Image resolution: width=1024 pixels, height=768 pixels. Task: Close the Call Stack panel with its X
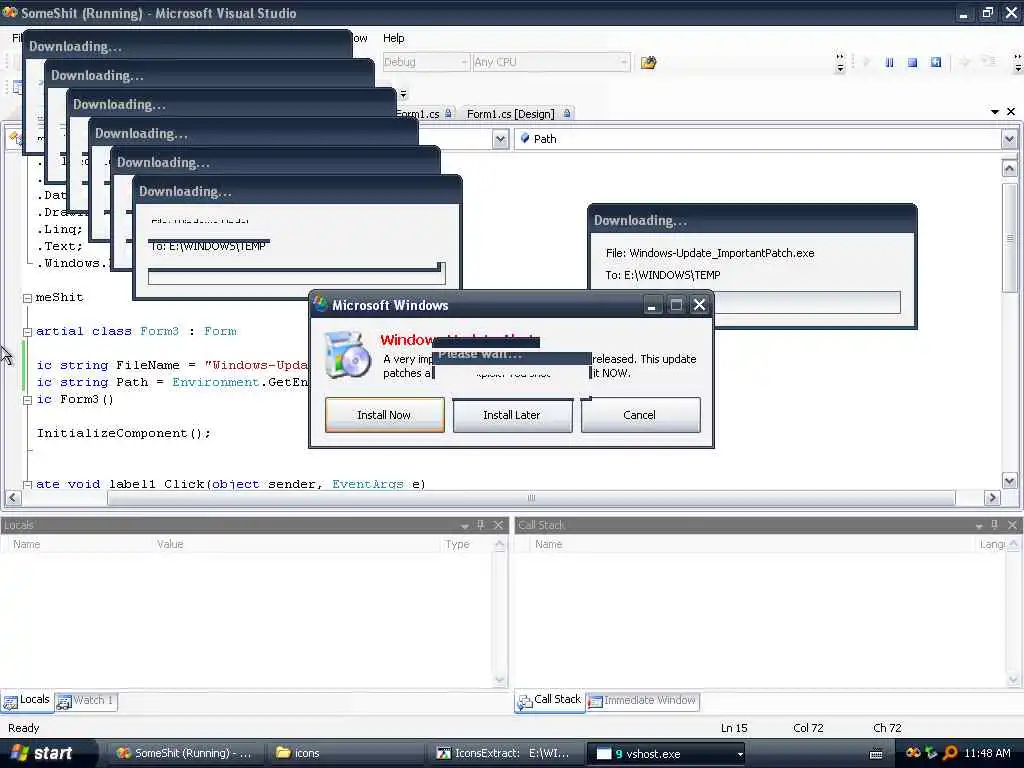pyautogui.click(x=1012, y=525)
